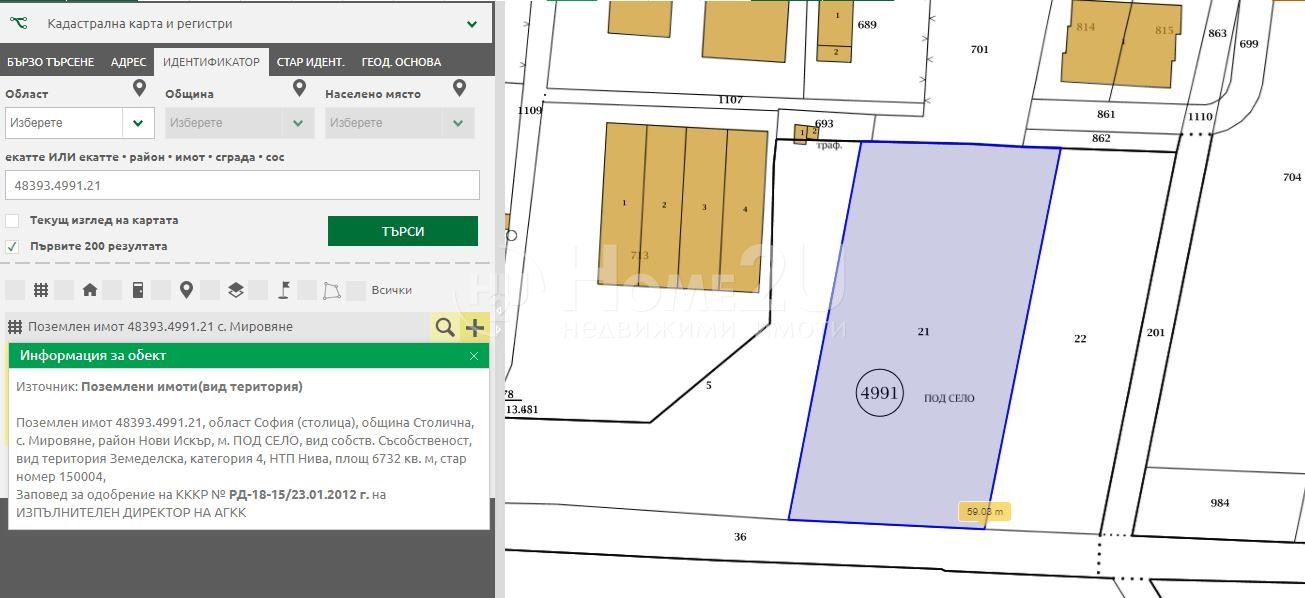Close the 'Информация за обект' panel
The height and width of the screenshot is (598, 1305).
[474, 356]
